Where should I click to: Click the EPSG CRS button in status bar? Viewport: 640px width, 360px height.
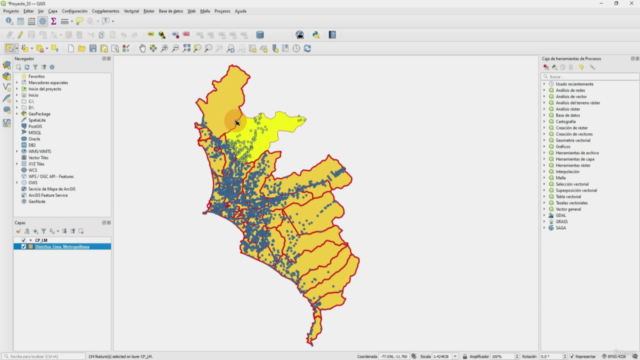[614, 356]
